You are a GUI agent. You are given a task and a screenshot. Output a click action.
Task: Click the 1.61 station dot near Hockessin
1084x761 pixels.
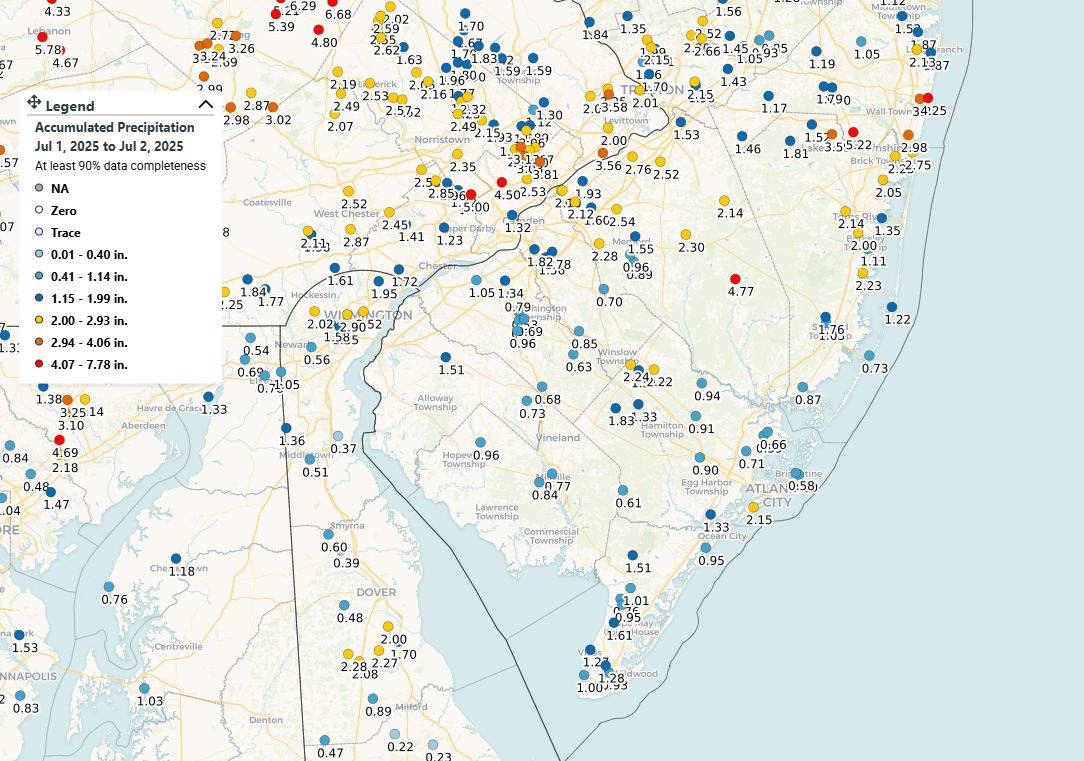(335, 267)
